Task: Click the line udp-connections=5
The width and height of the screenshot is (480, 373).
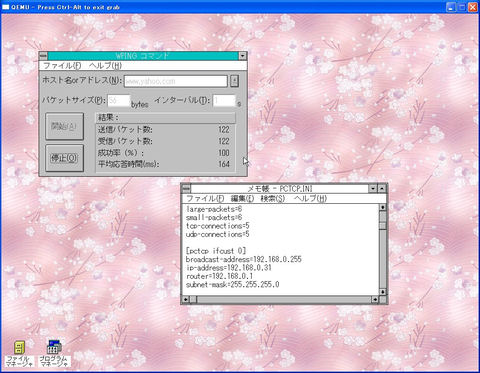Action: 217,234
